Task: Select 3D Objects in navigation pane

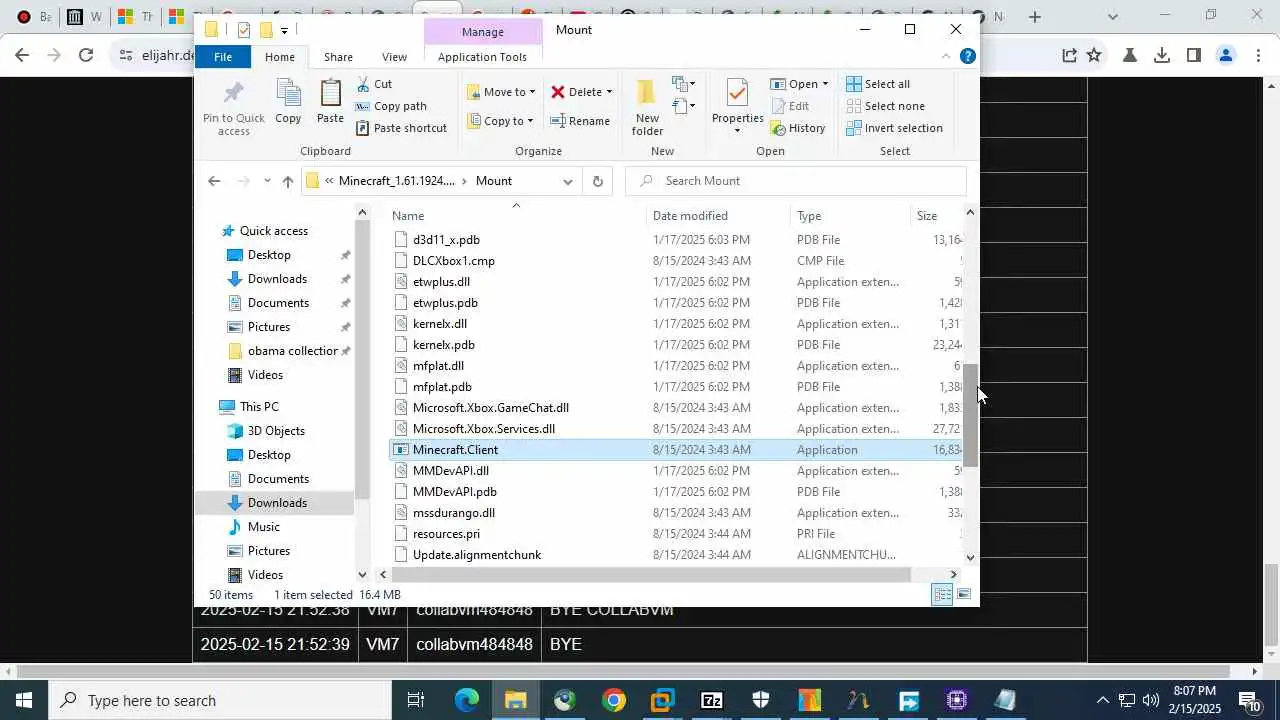Action: pos(276,431)
